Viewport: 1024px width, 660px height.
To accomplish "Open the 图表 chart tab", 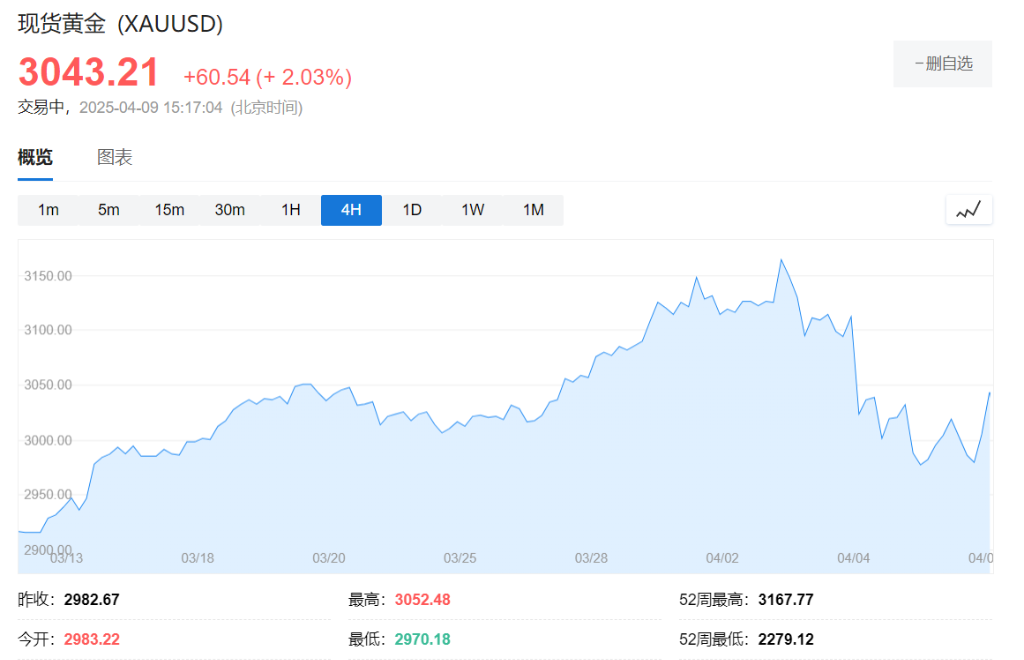I will (x=115, y=157).
